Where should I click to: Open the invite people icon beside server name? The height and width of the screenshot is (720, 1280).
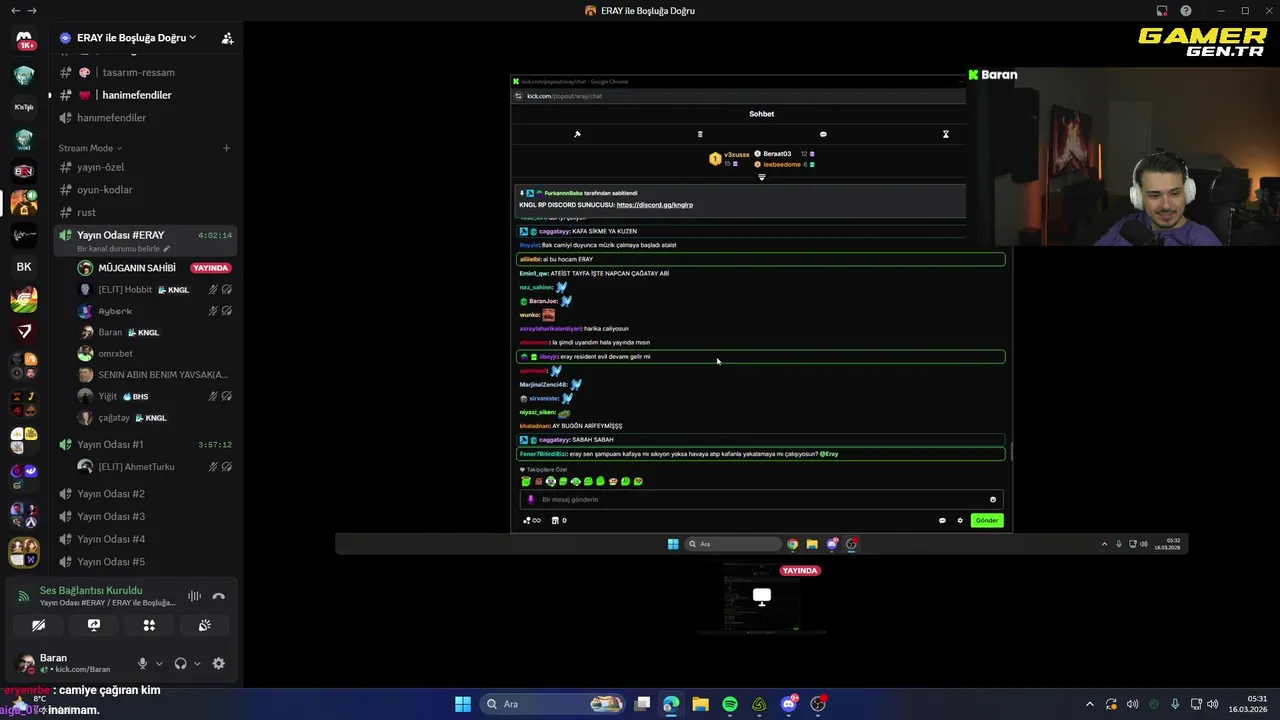227,38
